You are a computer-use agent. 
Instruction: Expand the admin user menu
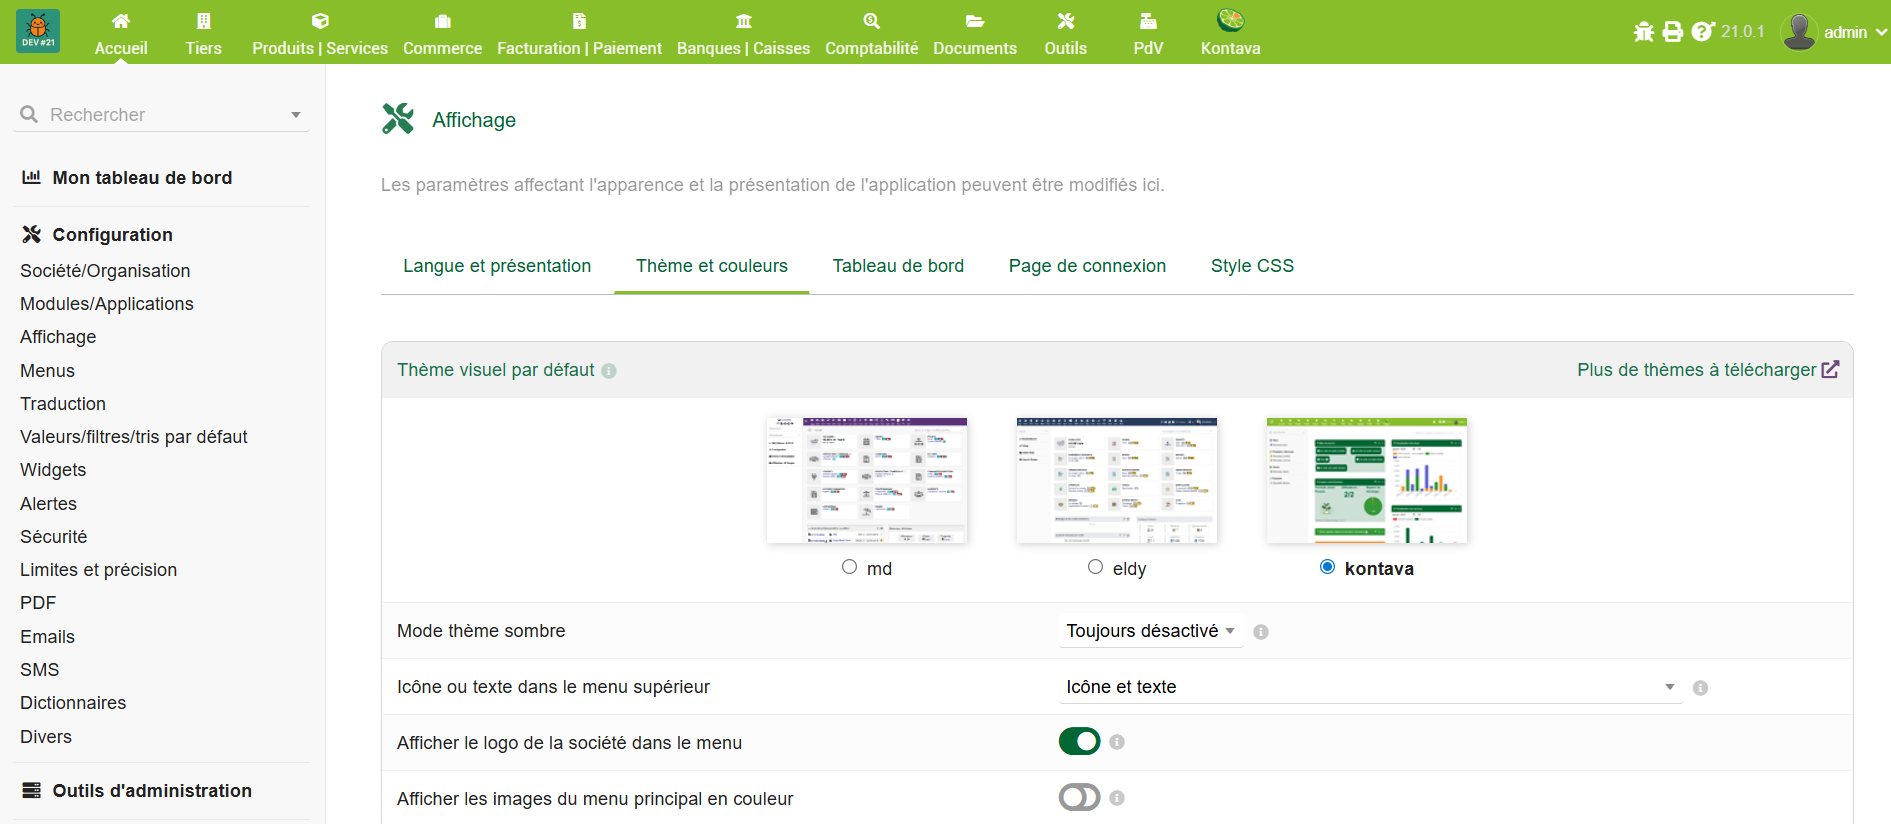pos(1881,32)
